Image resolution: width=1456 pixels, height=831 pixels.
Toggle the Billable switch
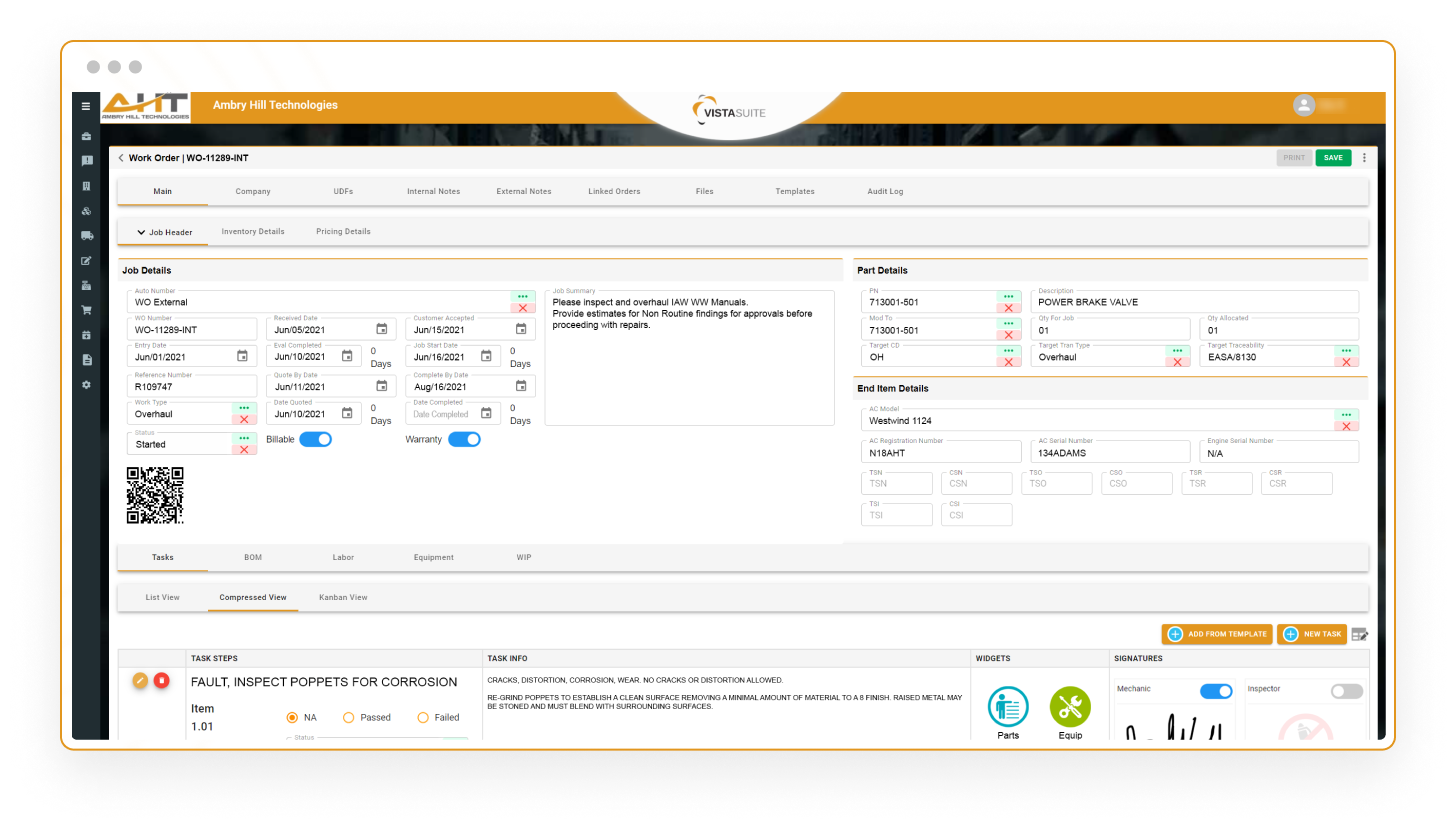tap(315, 439)
